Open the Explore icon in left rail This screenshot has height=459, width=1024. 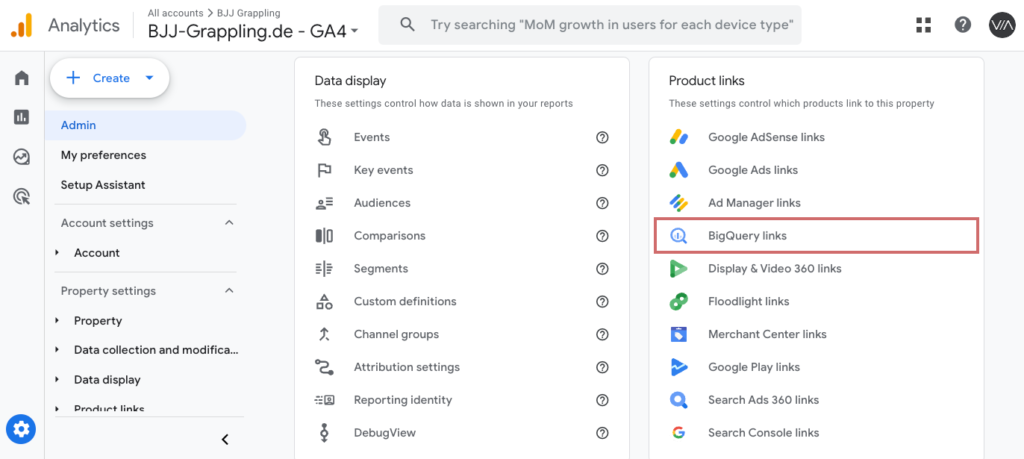(x=21, y=157)
